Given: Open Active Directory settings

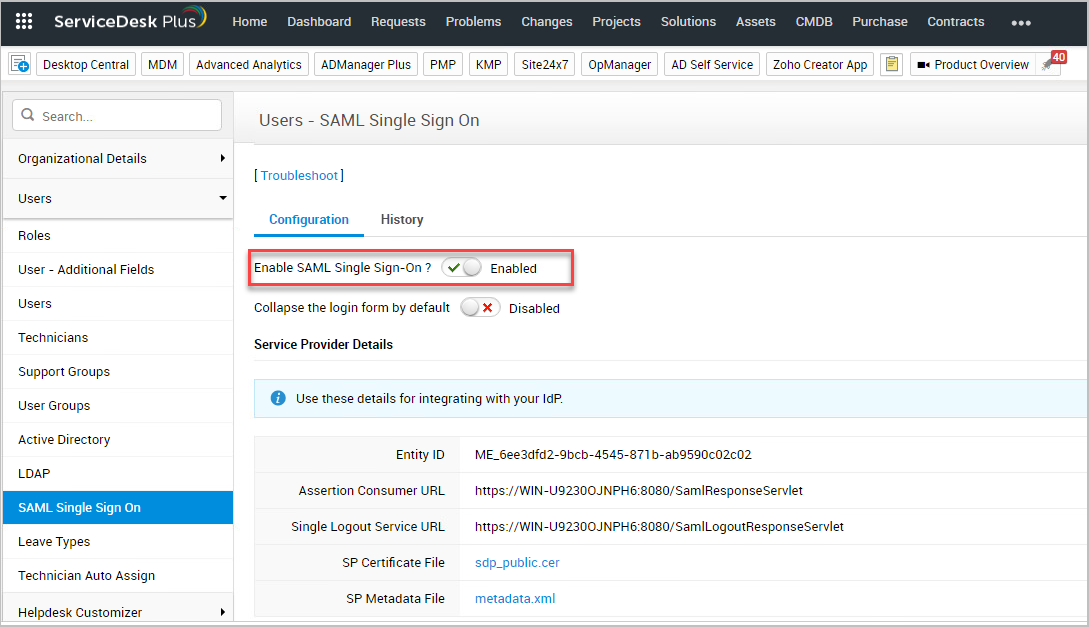Looking at the screenshot, I should tap(118, 440).
